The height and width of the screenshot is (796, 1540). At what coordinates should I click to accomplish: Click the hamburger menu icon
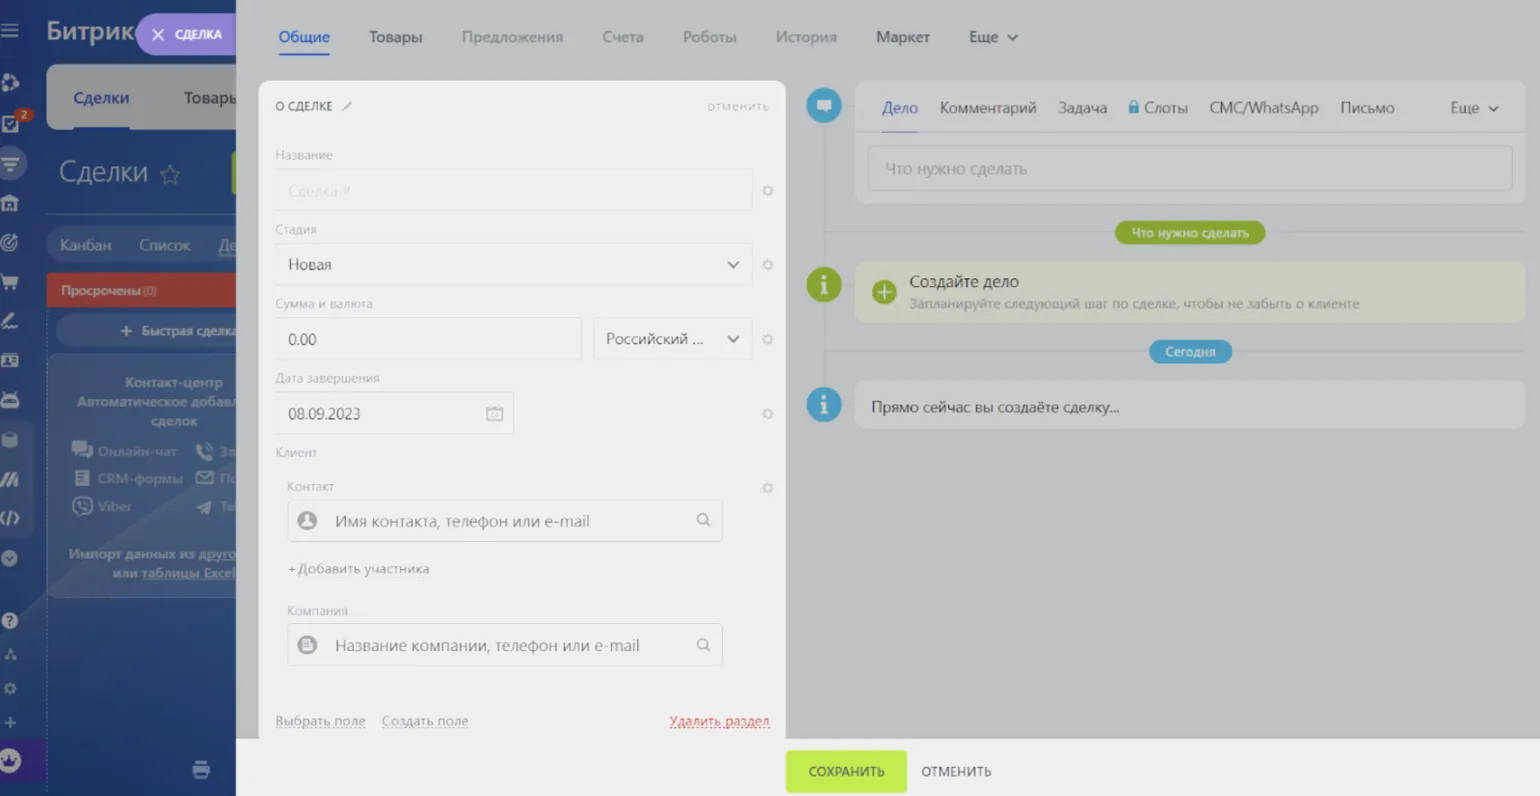[10, 31]
